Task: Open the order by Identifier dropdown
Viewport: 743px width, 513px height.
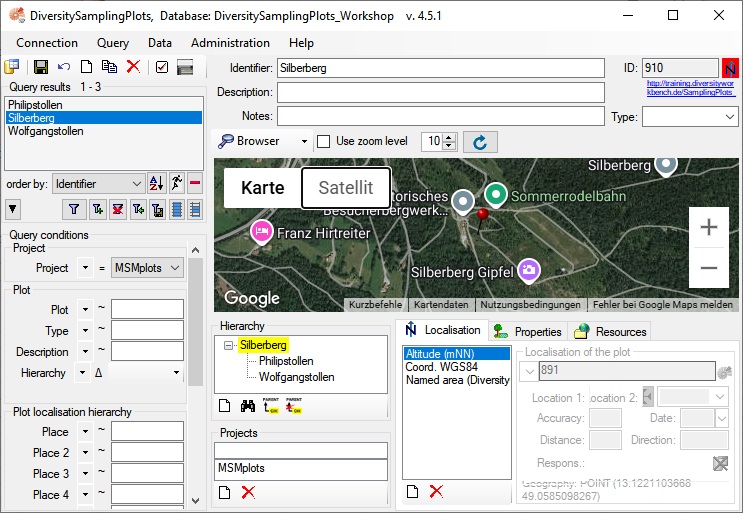Action: point(136,184)
